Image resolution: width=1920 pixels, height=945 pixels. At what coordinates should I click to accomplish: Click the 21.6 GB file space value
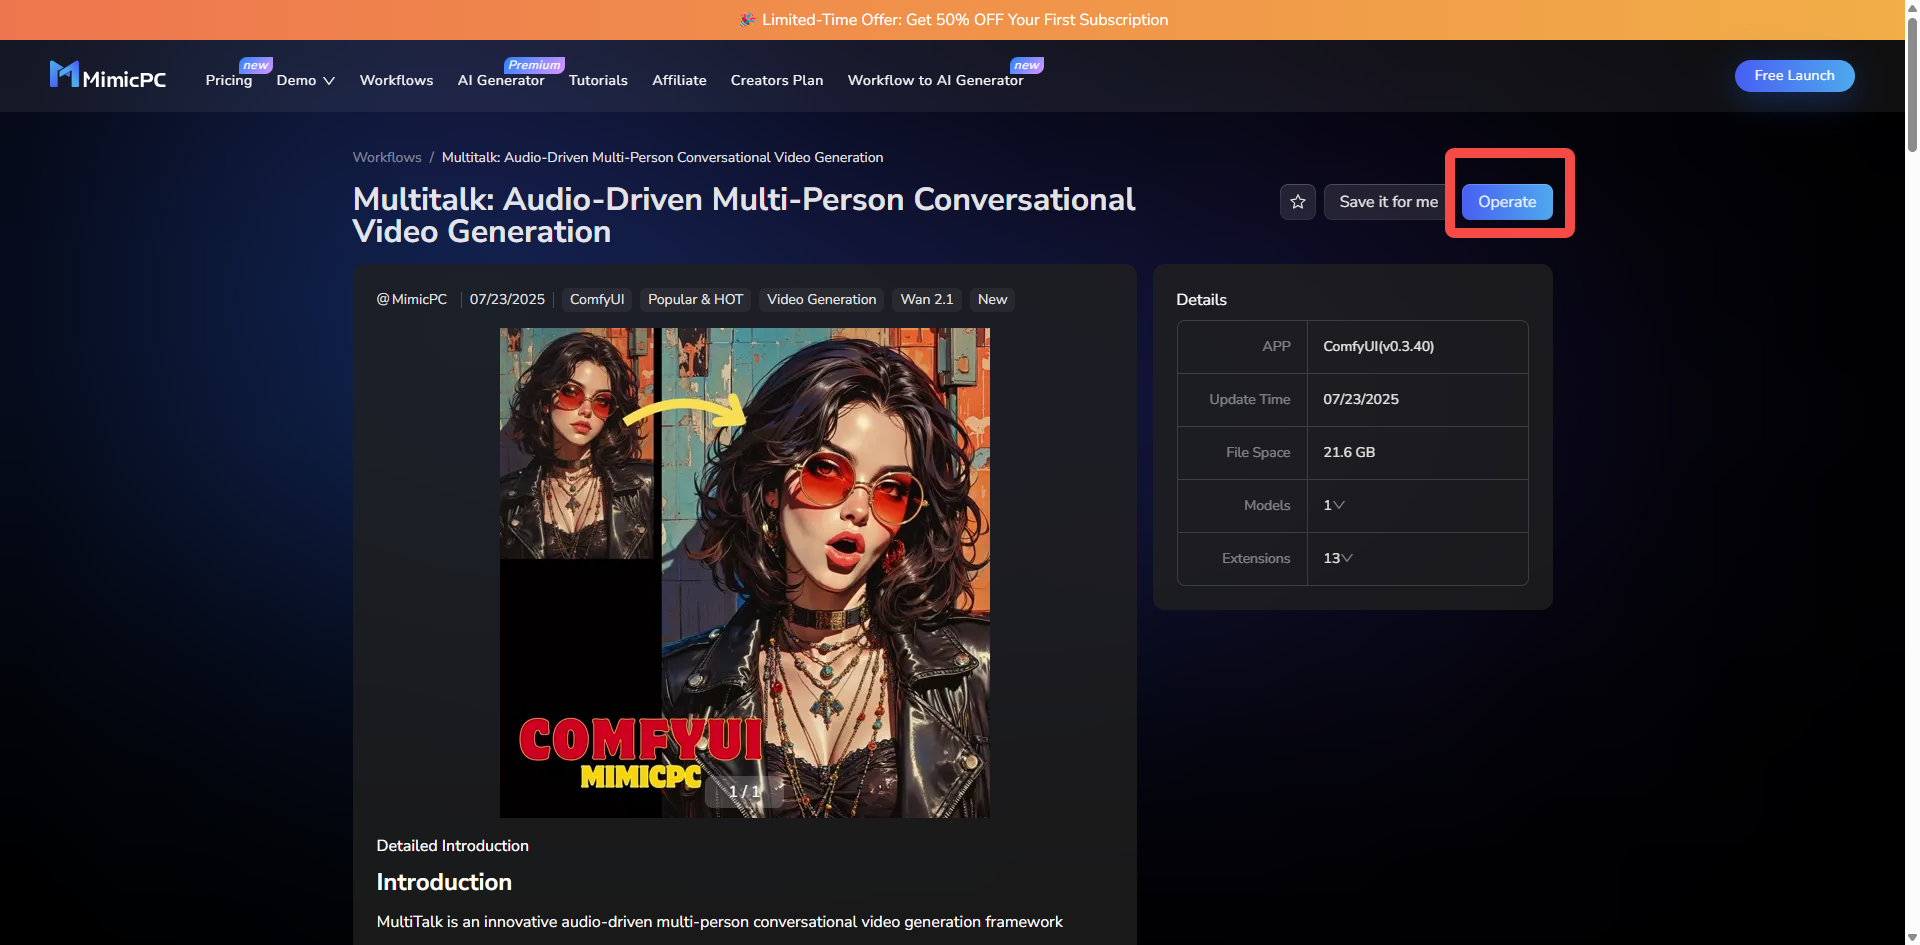(1349, 452)
